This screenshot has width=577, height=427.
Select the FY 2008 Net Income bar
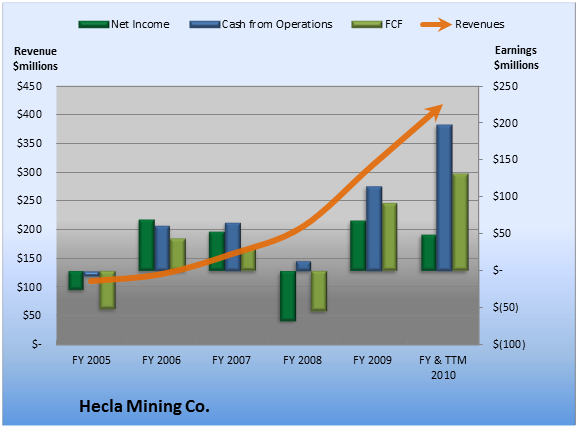tap(288, 296)
